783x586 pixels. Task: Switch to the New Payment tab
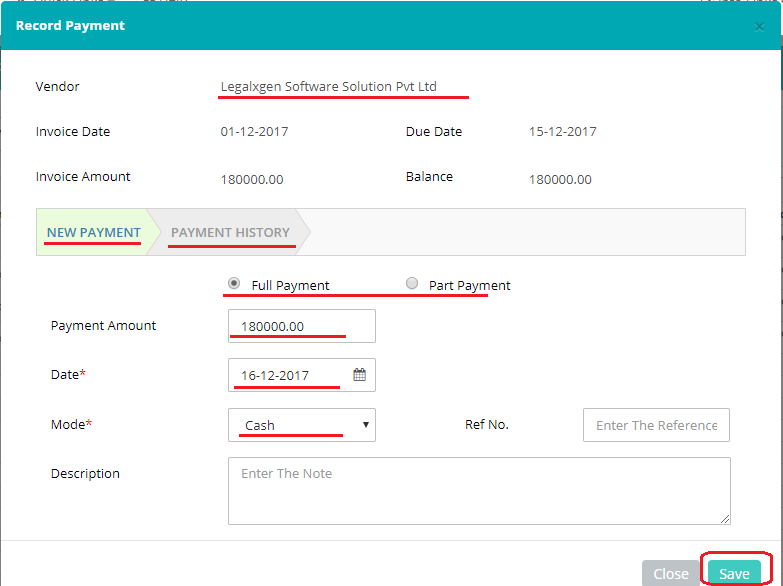[x=93, y=232]
